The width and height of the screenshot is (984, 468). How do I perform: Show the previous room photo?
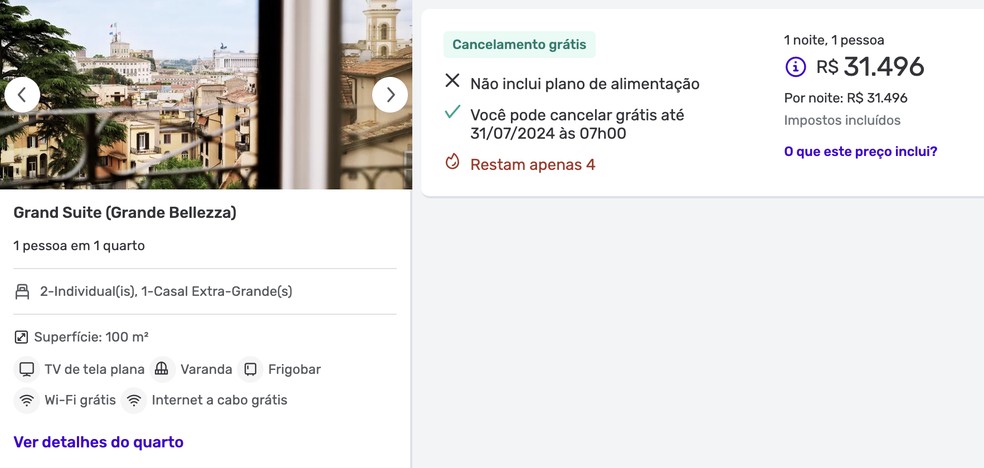click(22, 95)
